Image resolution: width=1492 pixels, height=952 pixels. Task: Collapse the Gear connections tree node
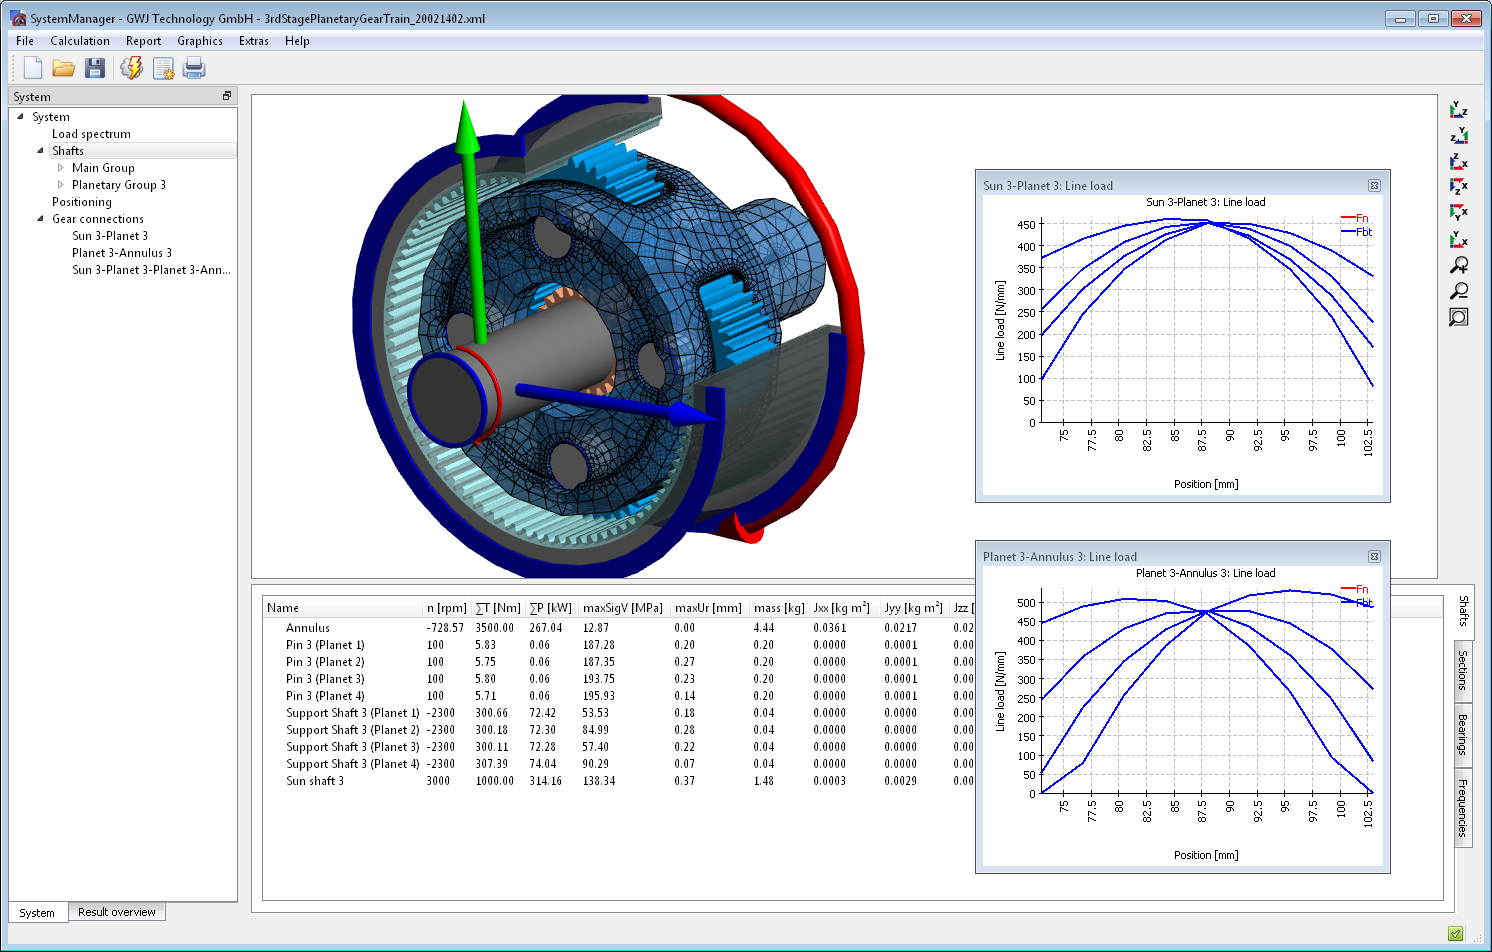pos(40,219)
